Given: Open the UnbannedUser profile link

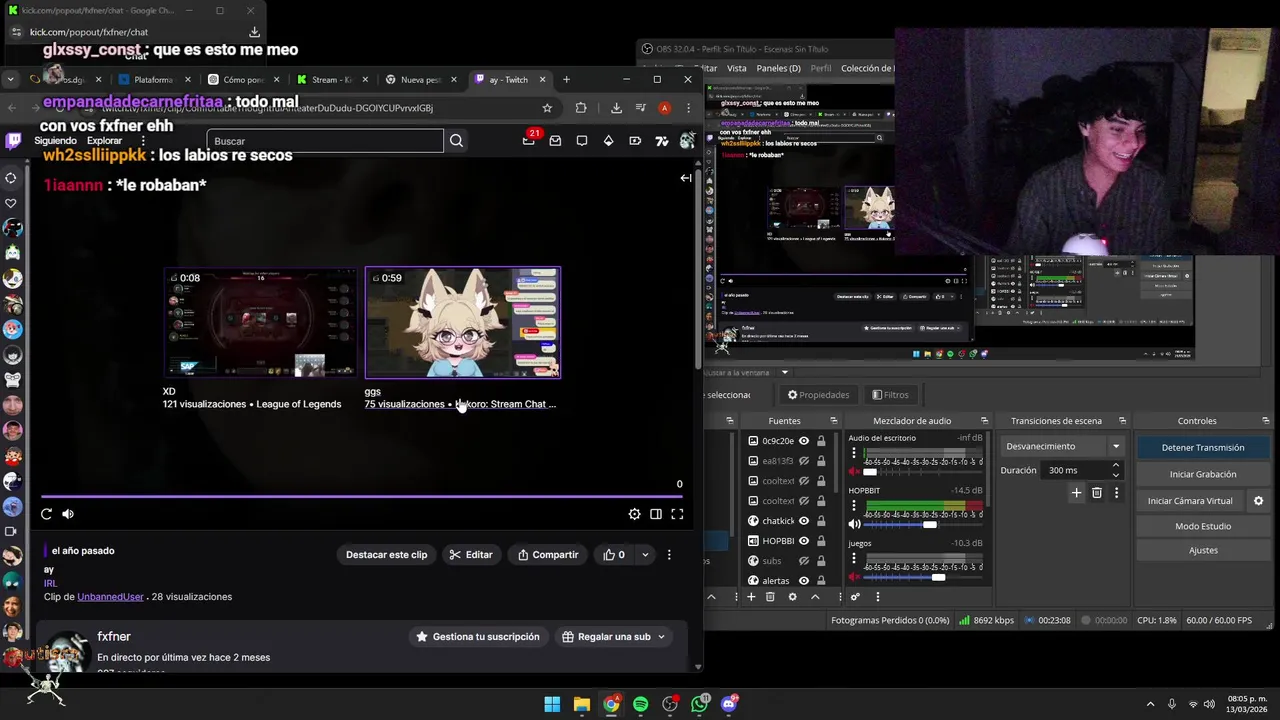Looking at the screenshot, I should tap(110, 597).
